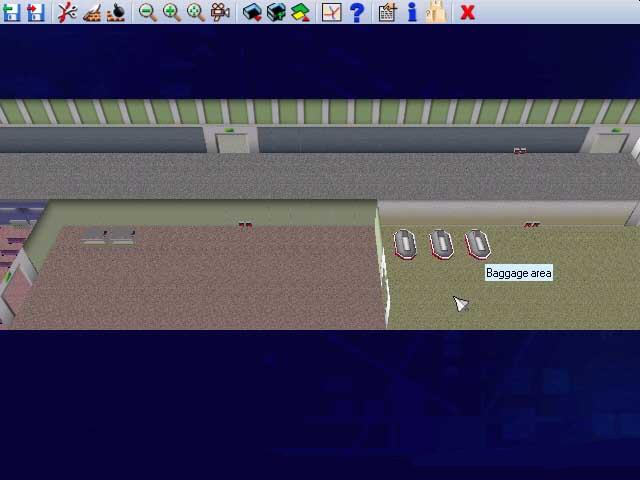Click the first save disk icon
The width and height of the screenshot is (640, 480).
coord(11,12)
